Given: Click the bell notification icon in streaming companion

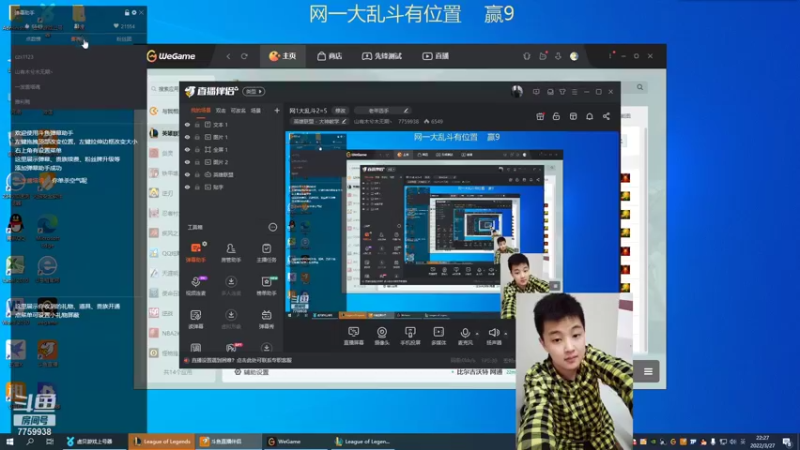Looking at the screenshot, I should [589, 116].
